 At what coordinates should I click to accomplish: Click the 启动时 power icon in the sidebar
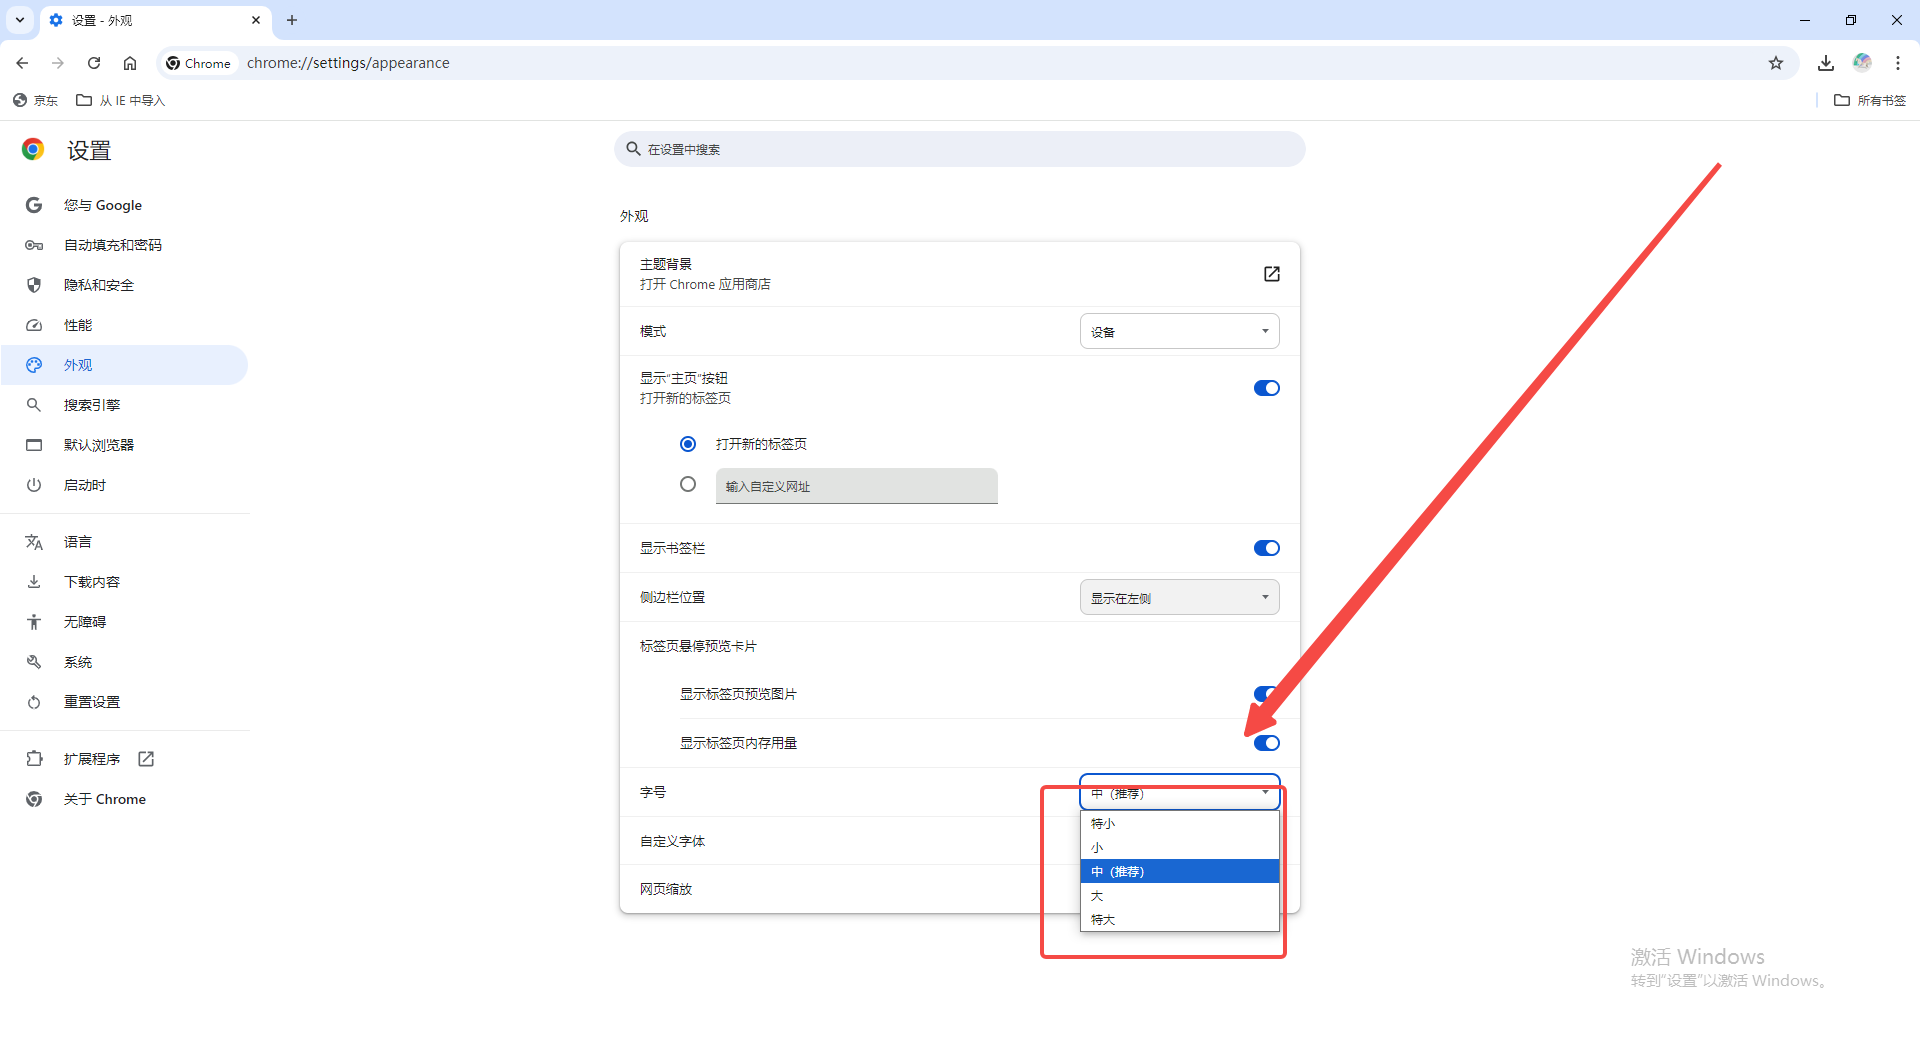tap(34, 485)
